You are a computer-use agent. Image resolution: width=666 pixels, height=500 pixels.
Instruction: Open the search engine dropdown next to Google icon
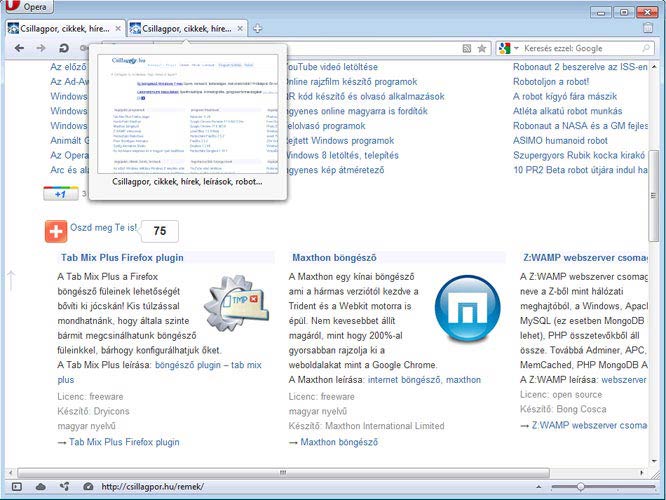point(516,48)
